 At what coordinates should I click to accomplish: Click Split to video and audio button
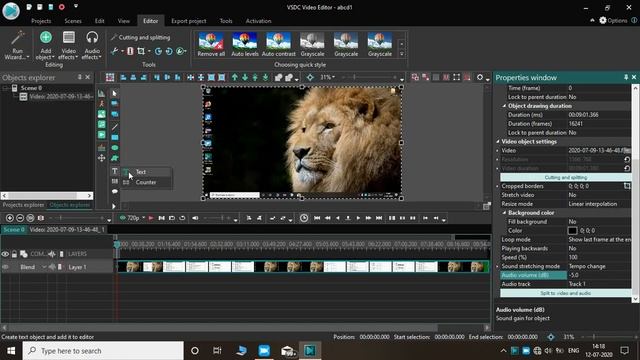coord(566,293)
